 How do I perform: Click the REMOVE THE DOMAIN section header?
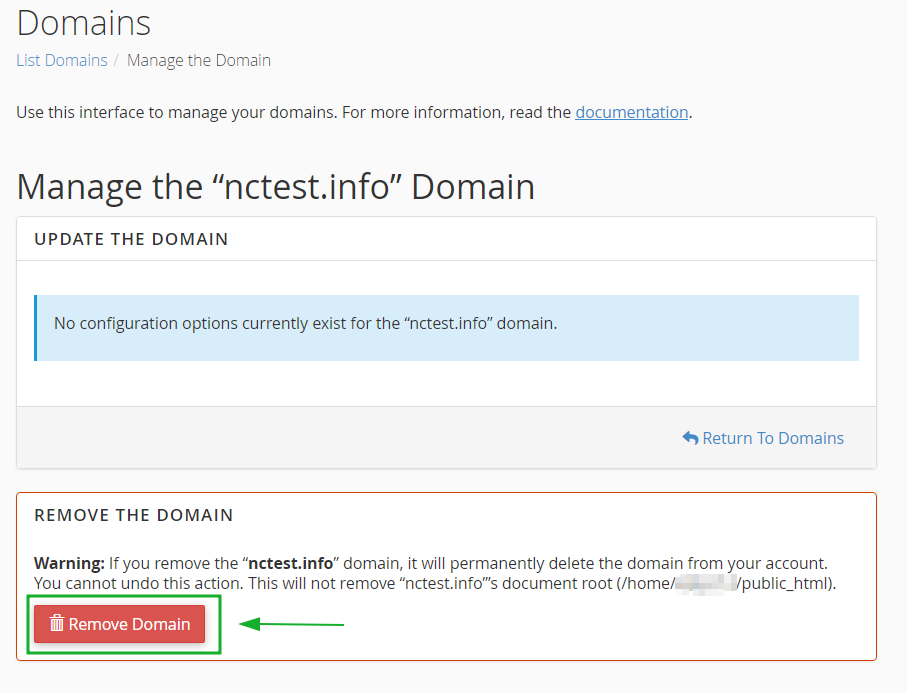click(x=134, y=515)
